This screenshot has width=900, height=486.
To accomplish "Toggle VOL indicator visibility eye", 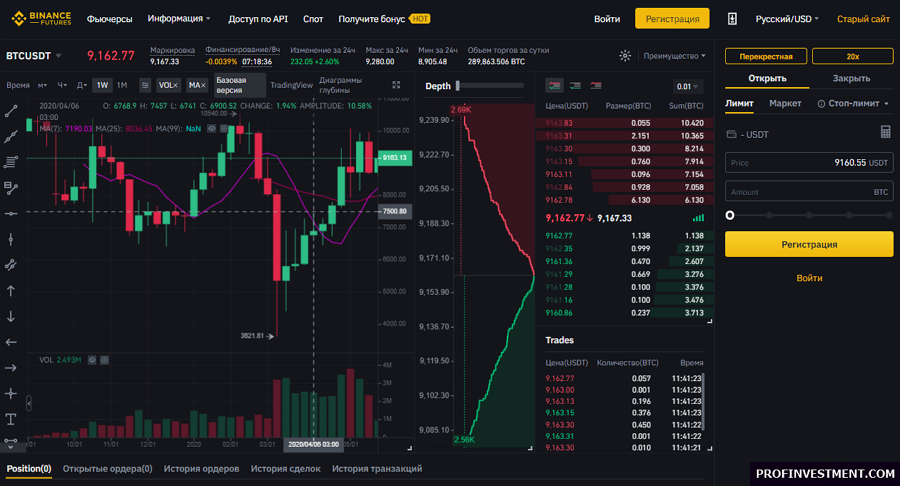I will [92, 360].
